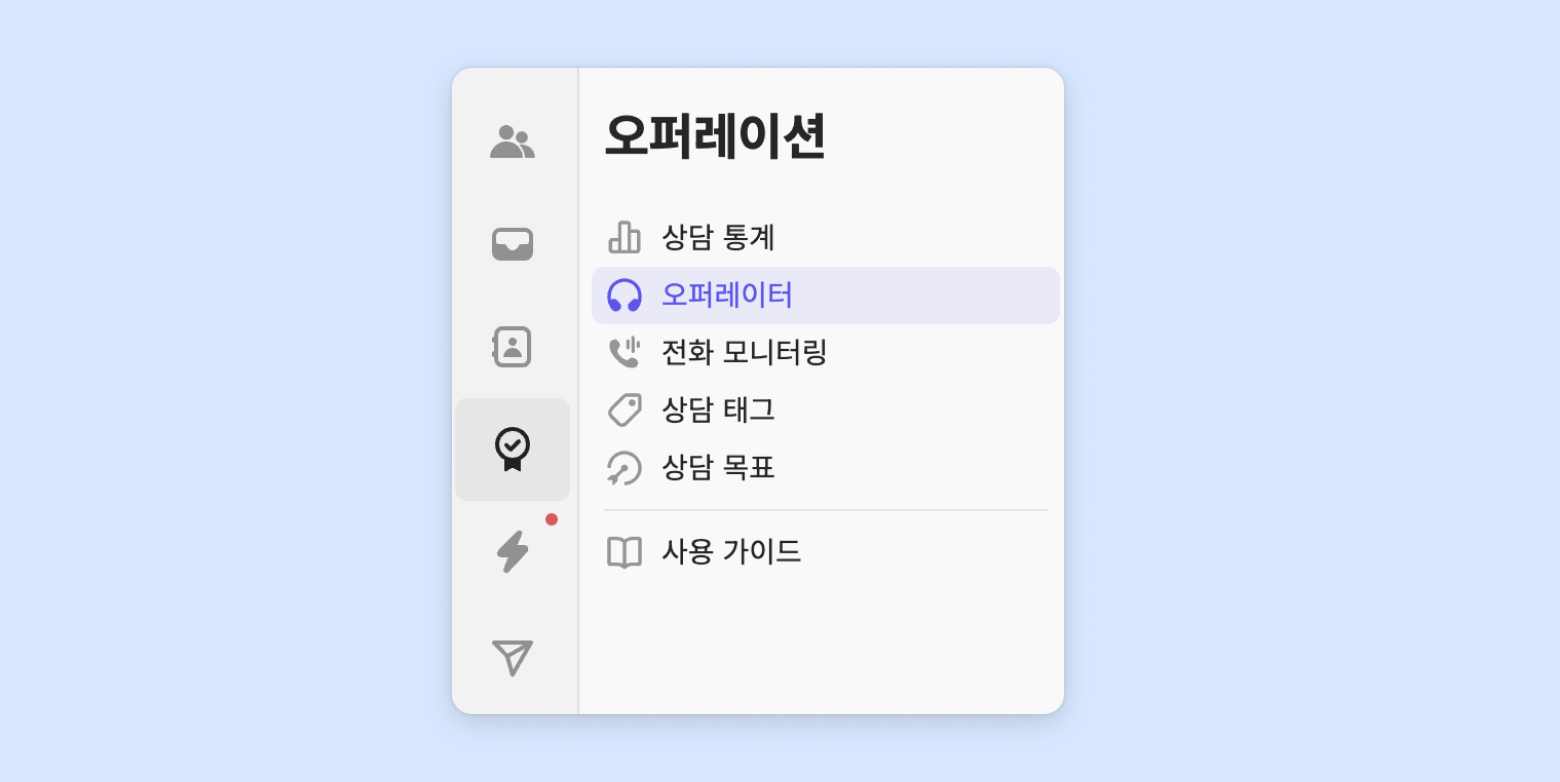The height and width of the screenshot is (782, 1560).
Task: Click the bar chart icon beside 상담 통계
Action: click(x=624, y=238)
